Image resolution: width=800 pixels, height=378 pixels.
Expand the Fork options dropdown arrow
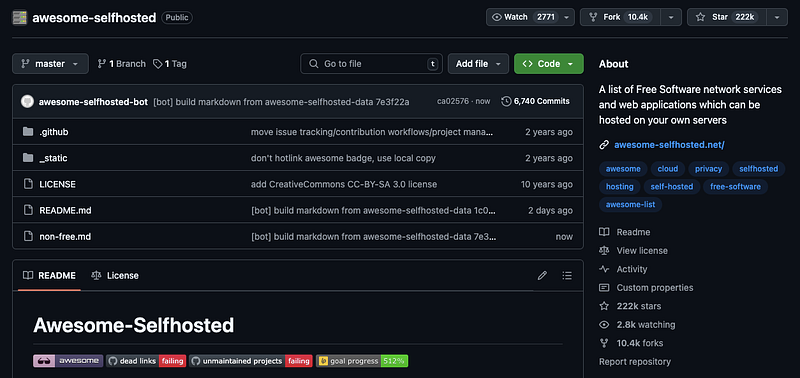(x=671, y=17)
